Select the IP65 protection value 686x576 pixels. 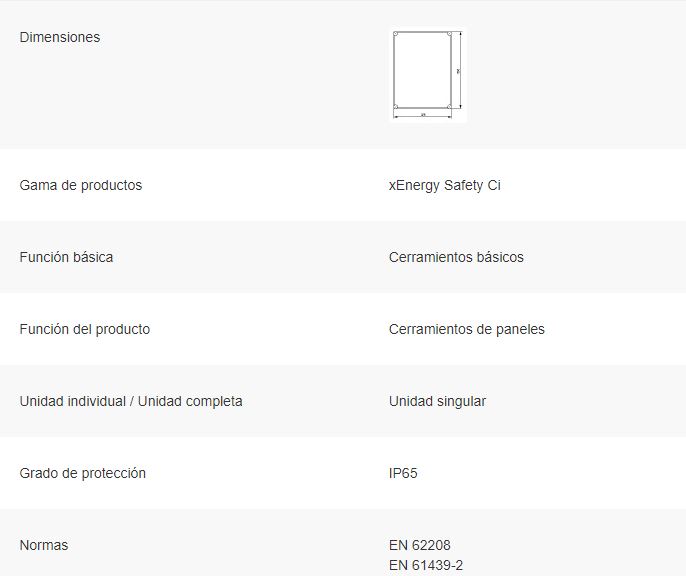[x=403, y=473]
